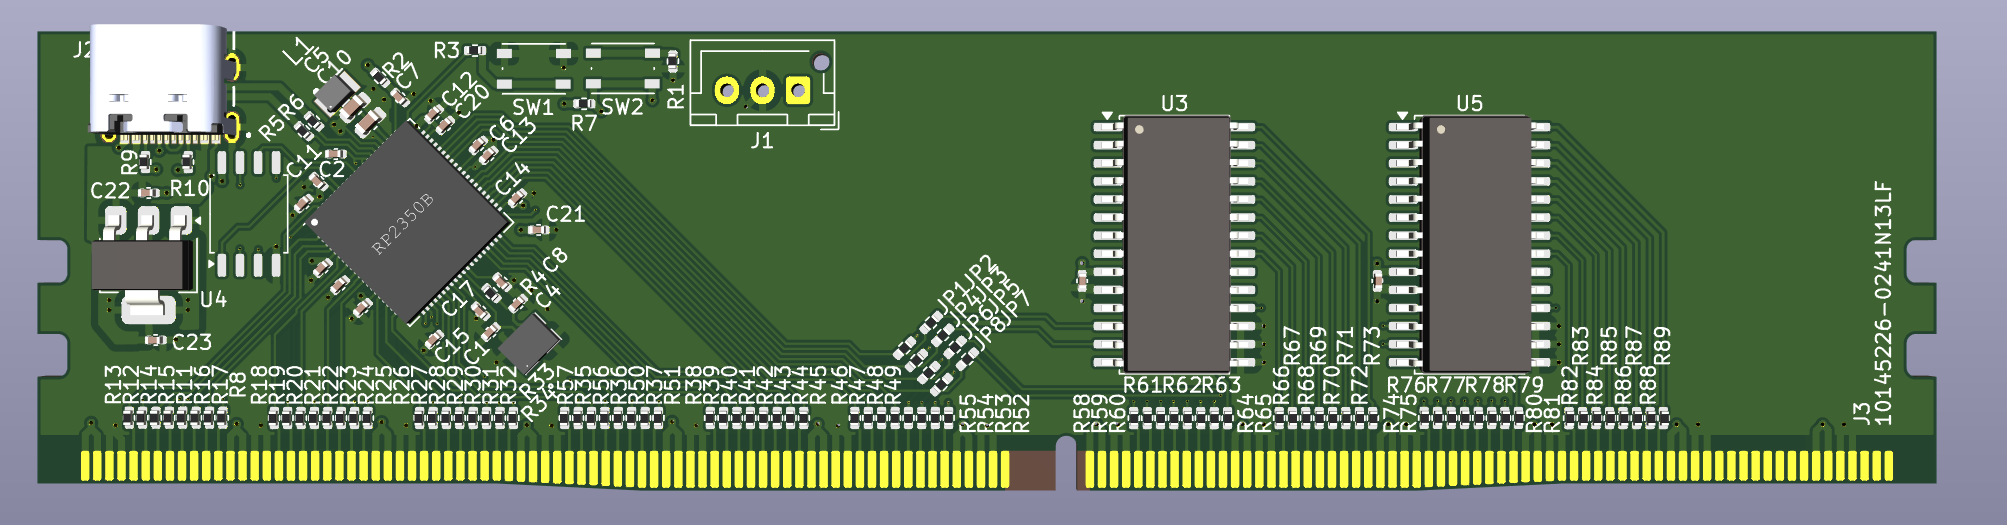Click the R10 resistor
2007x525 pixels.
[186, 163]
